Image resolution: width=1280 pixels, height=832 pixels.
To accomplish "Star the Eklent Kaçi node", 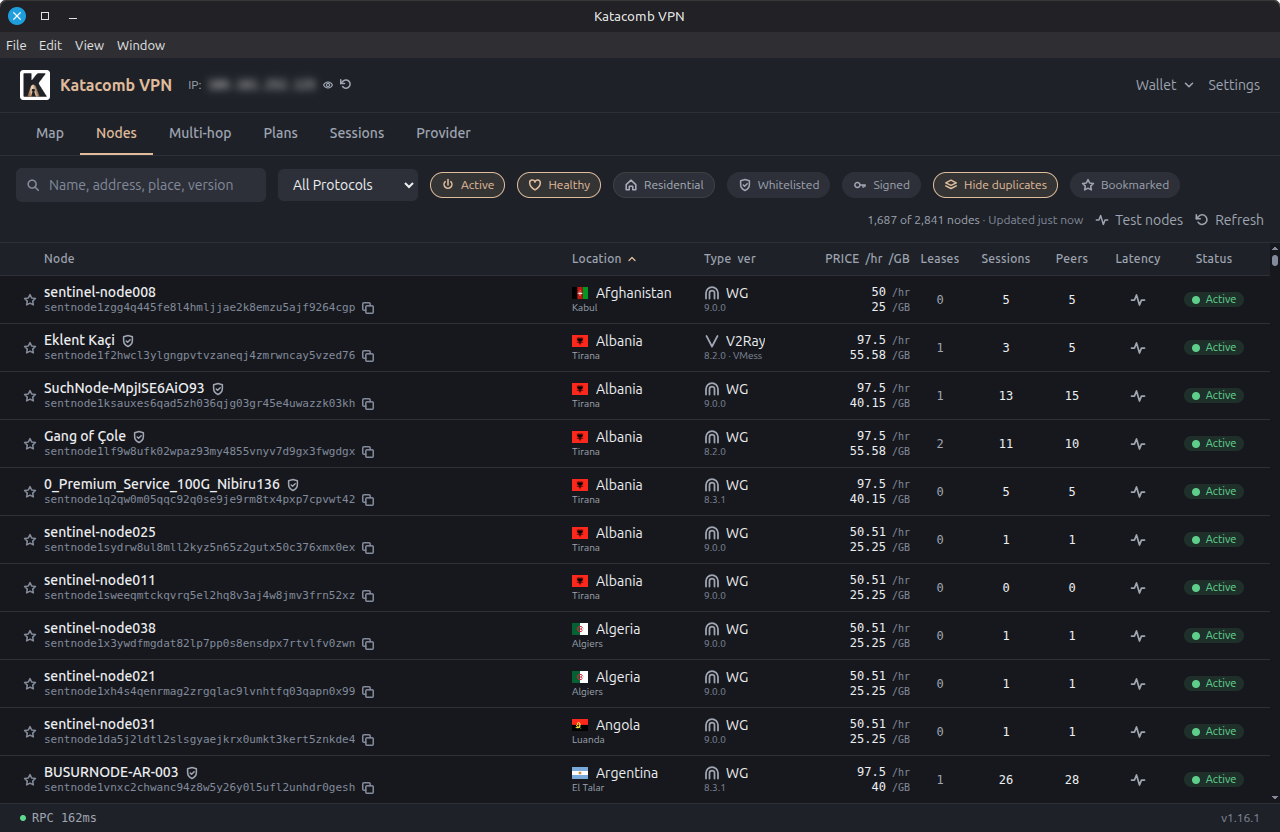I will [x=30, y=348].
